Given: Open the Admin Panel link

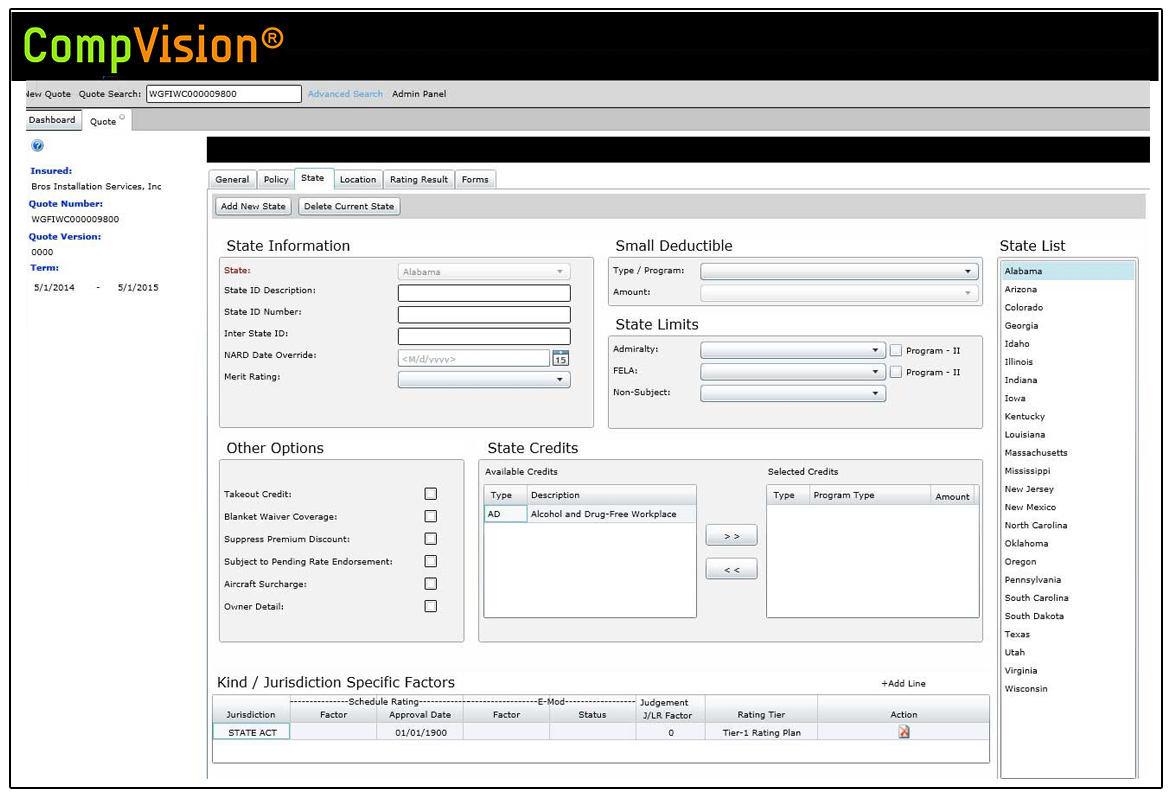Looking at the screenshot, I should tap(419, 94).
